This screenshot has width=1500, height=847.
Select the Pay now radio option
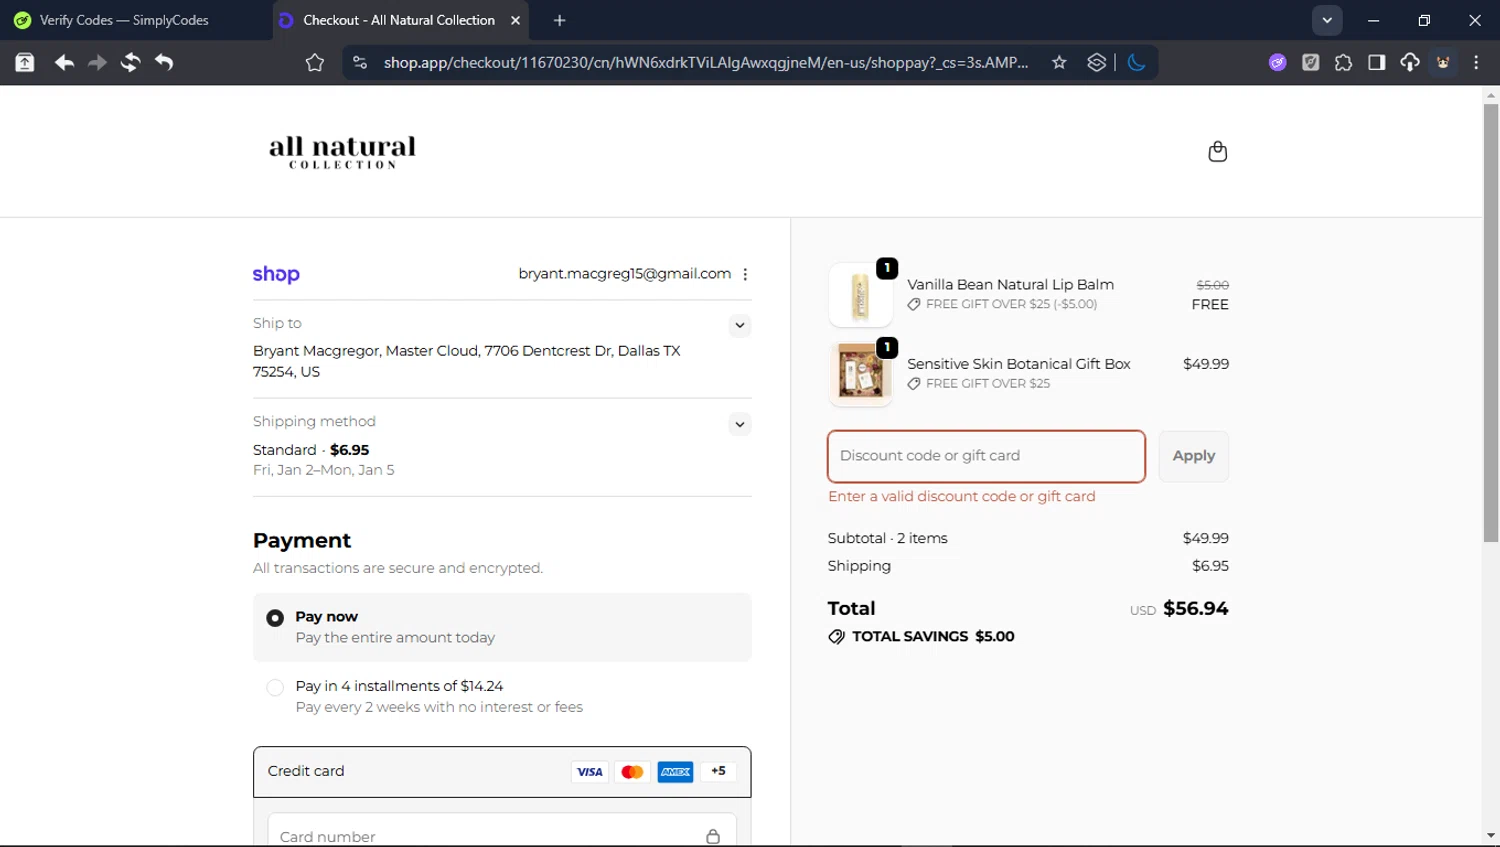click(275, 618)
